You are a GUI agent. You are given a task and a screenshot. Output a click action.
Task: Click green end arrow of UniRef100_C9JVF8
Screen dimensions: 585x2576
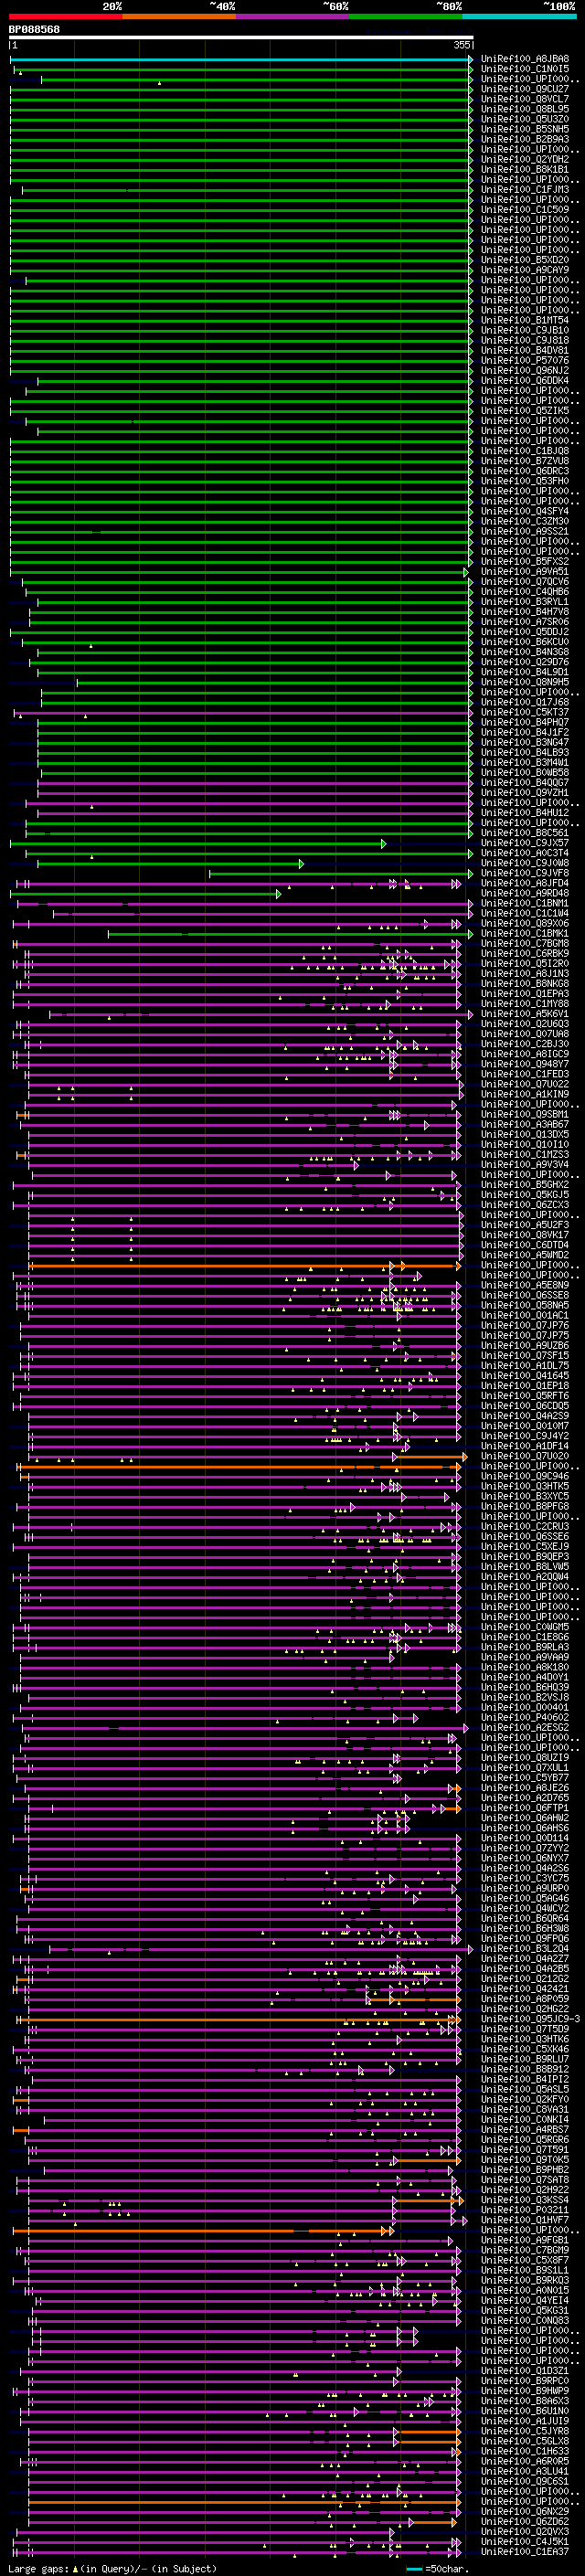coord(469,873)
